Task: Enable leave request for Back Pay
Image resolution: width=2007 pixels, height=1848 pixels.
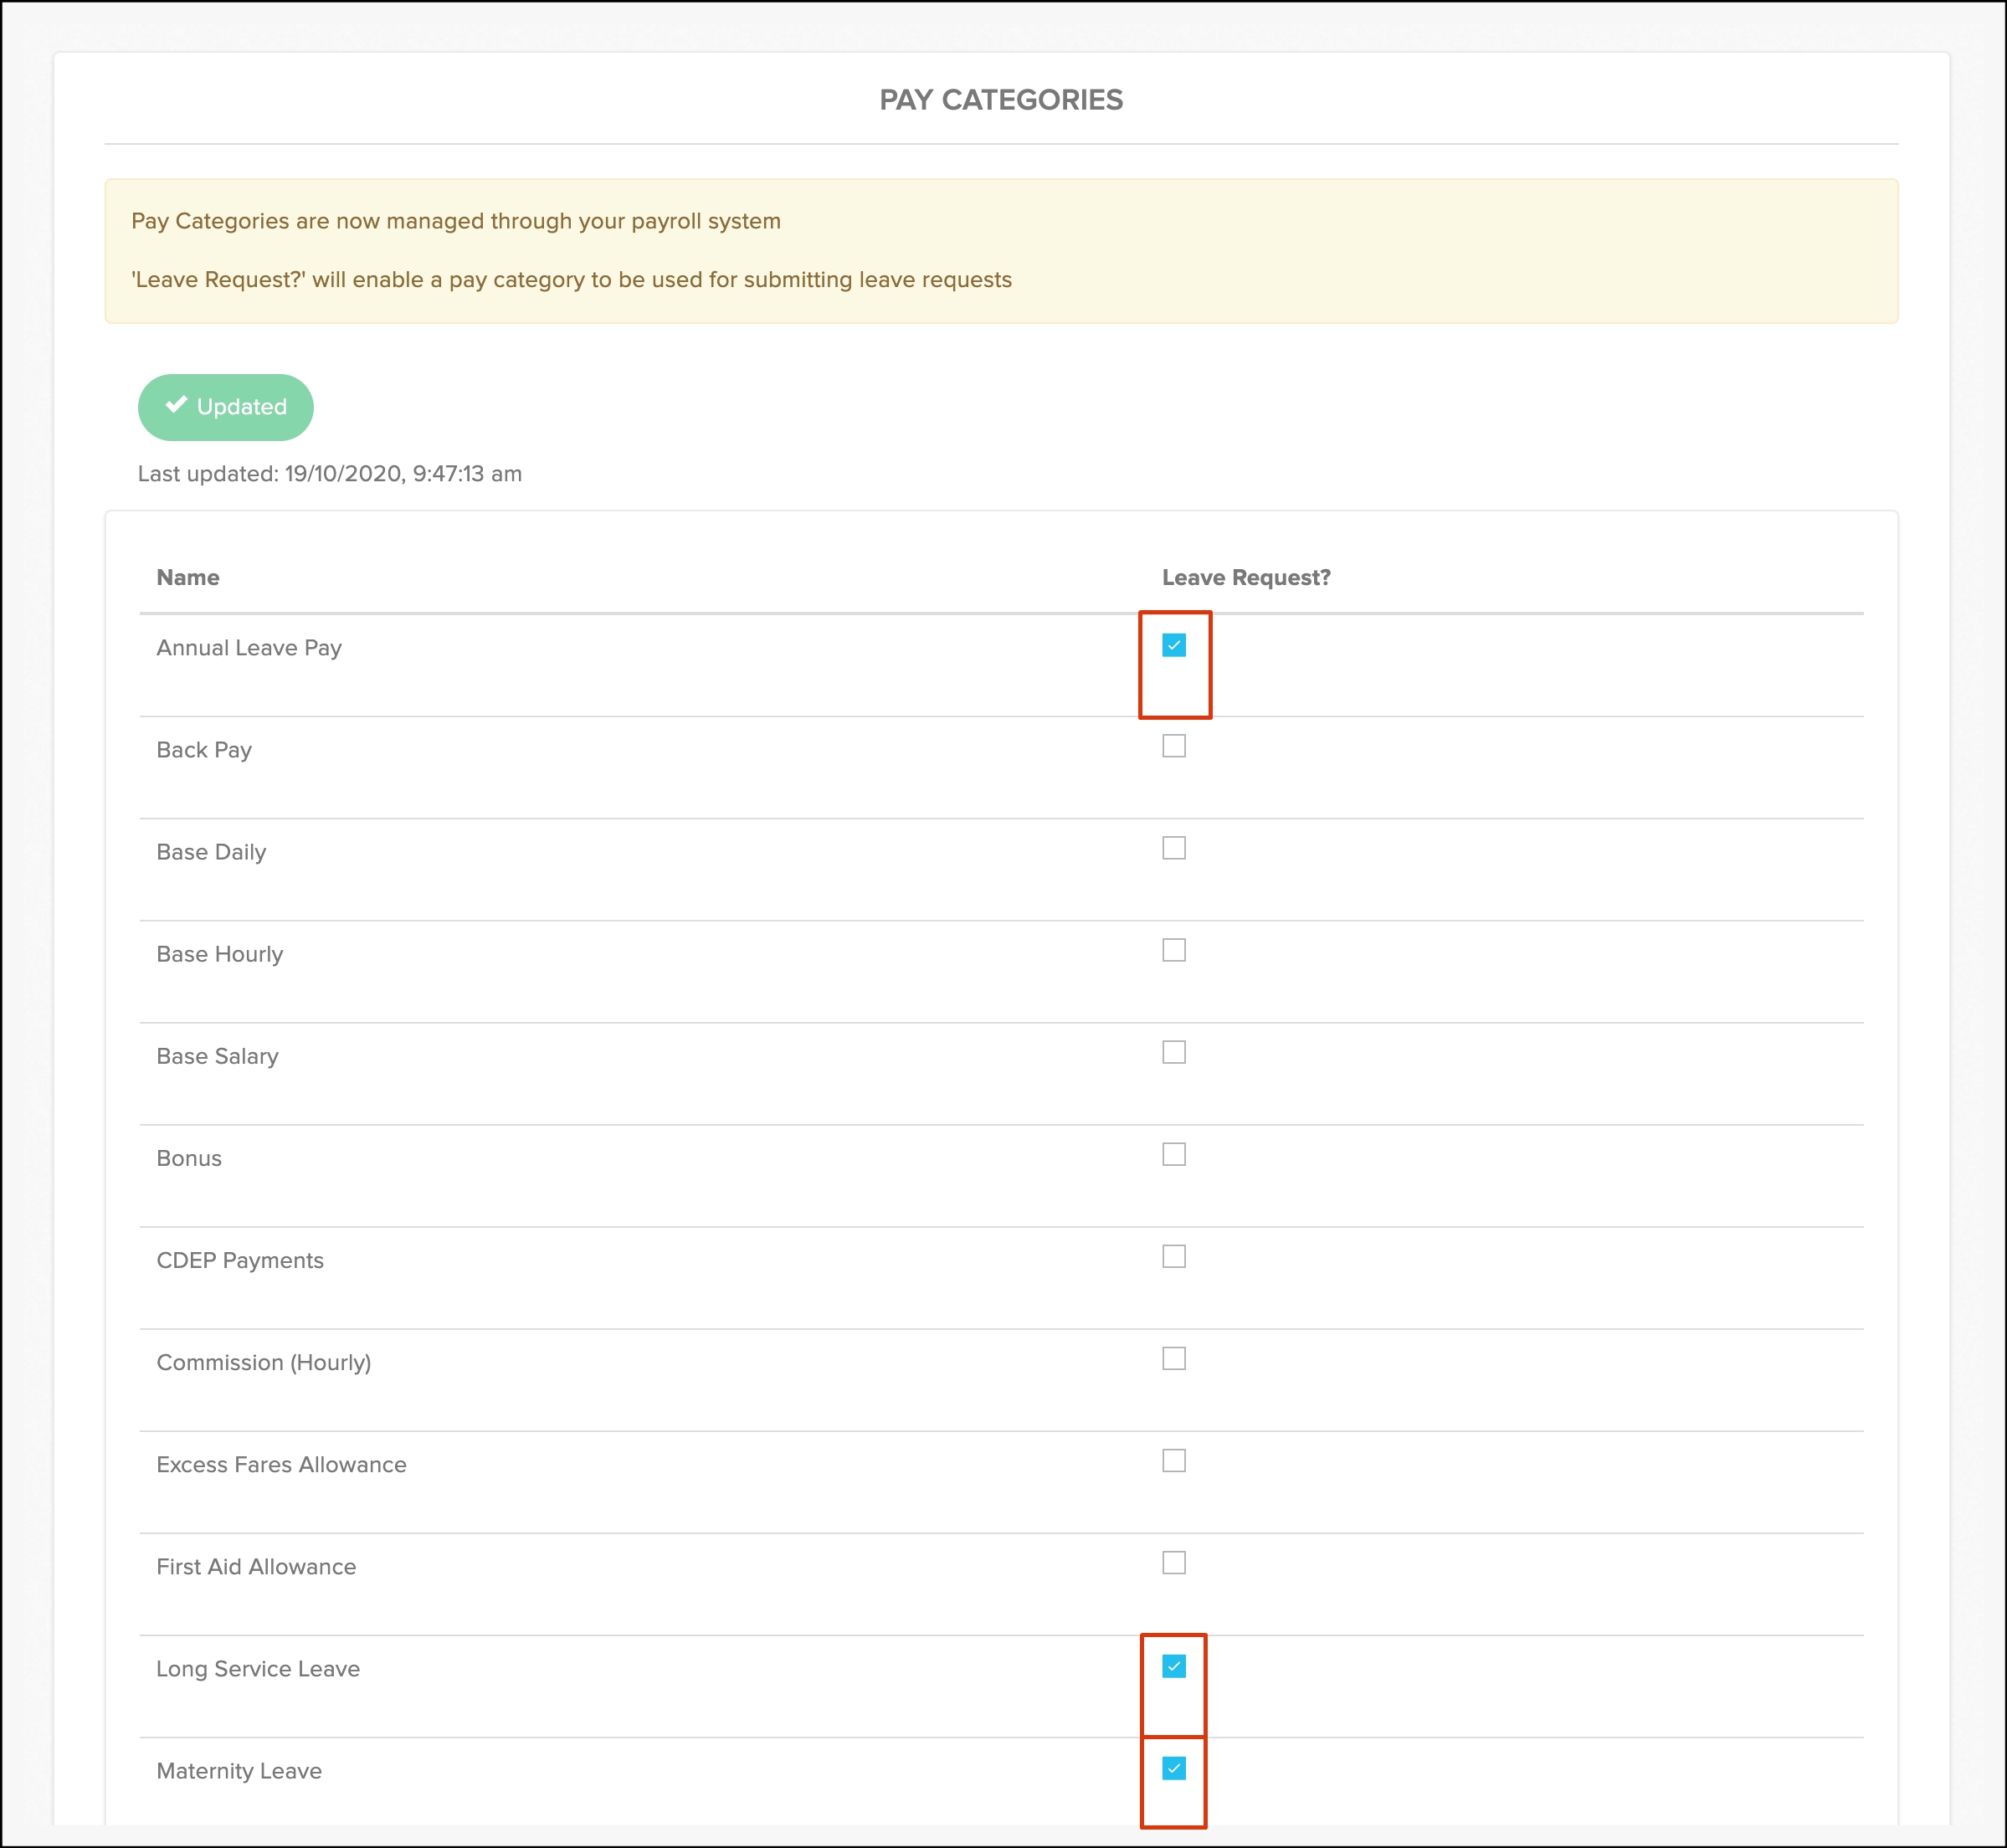Action: (x=1174, y=747)
